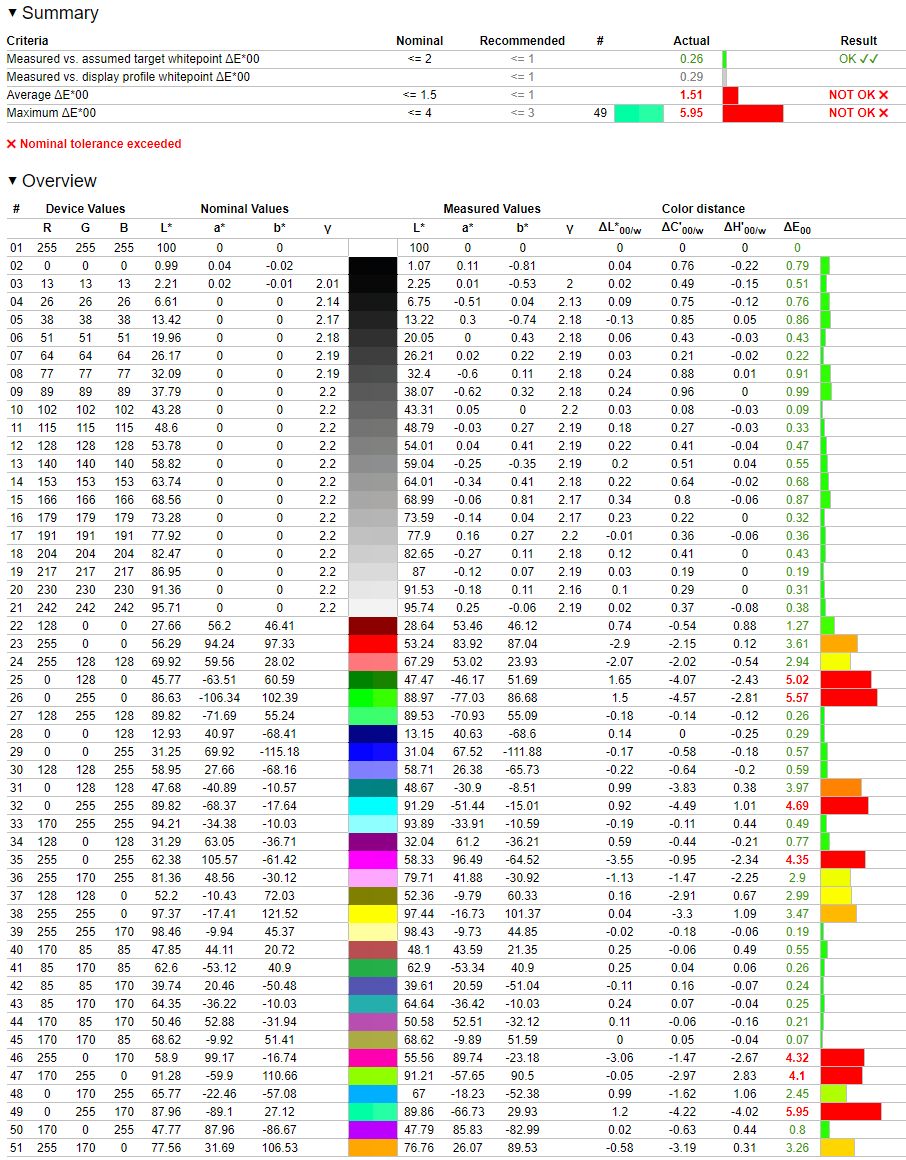Click the magenta swatch in row 35
Screen dimensions: 906x1160
[x=373, y=860]
